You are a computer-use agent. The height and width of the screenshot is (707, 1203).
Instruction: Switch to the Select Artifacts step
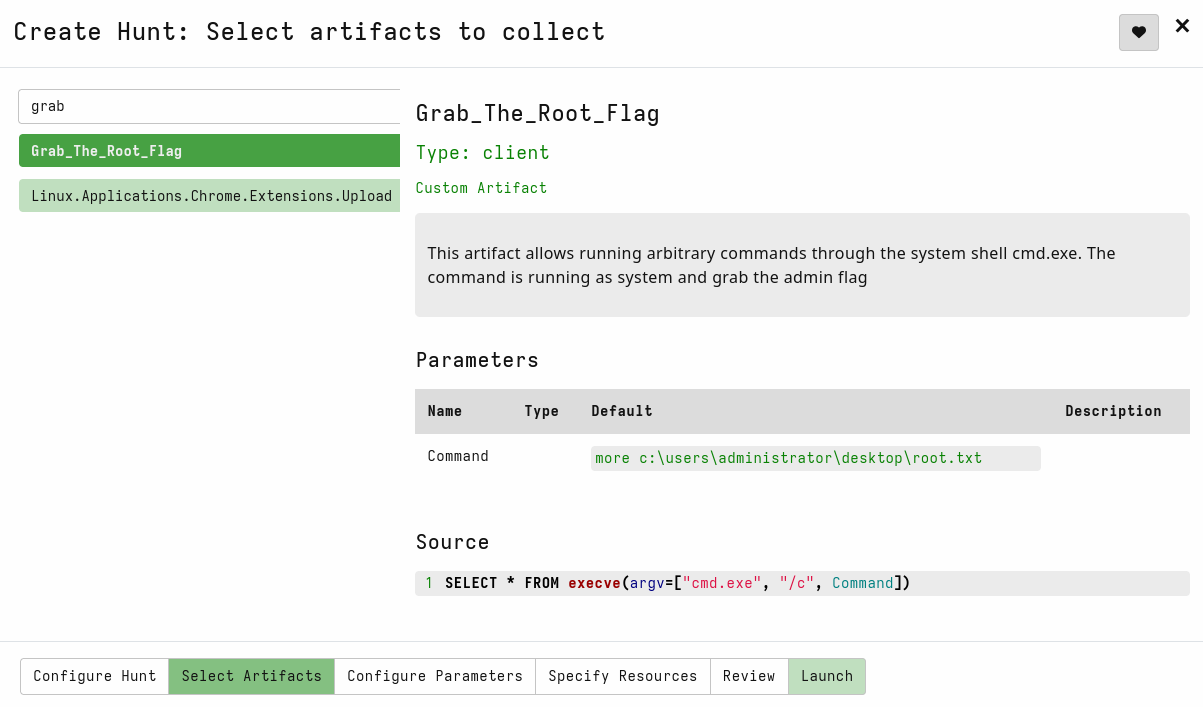point(252,676)
